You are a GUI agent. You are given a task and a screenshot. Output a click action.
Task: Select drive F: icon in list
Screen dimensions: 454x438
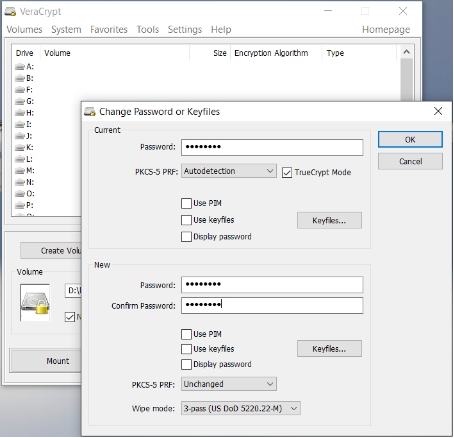click(20, 90)
